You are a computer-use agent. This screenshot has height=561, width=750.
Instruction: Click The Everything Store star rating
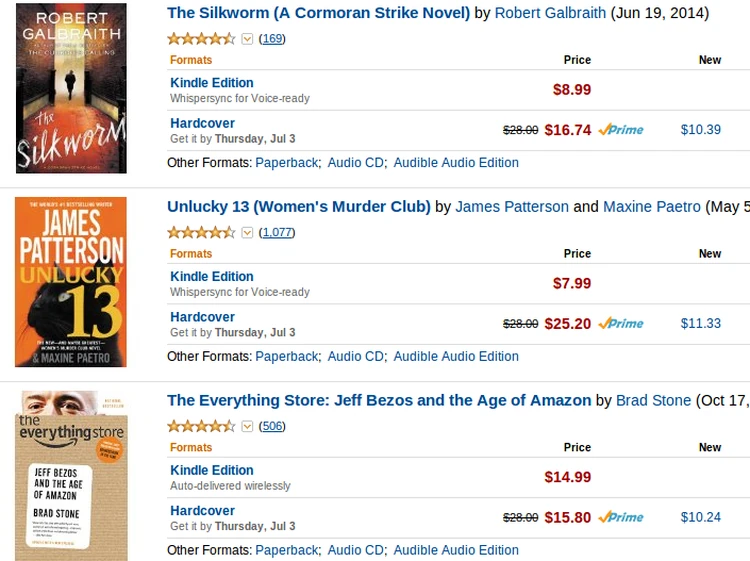[201, 426]
